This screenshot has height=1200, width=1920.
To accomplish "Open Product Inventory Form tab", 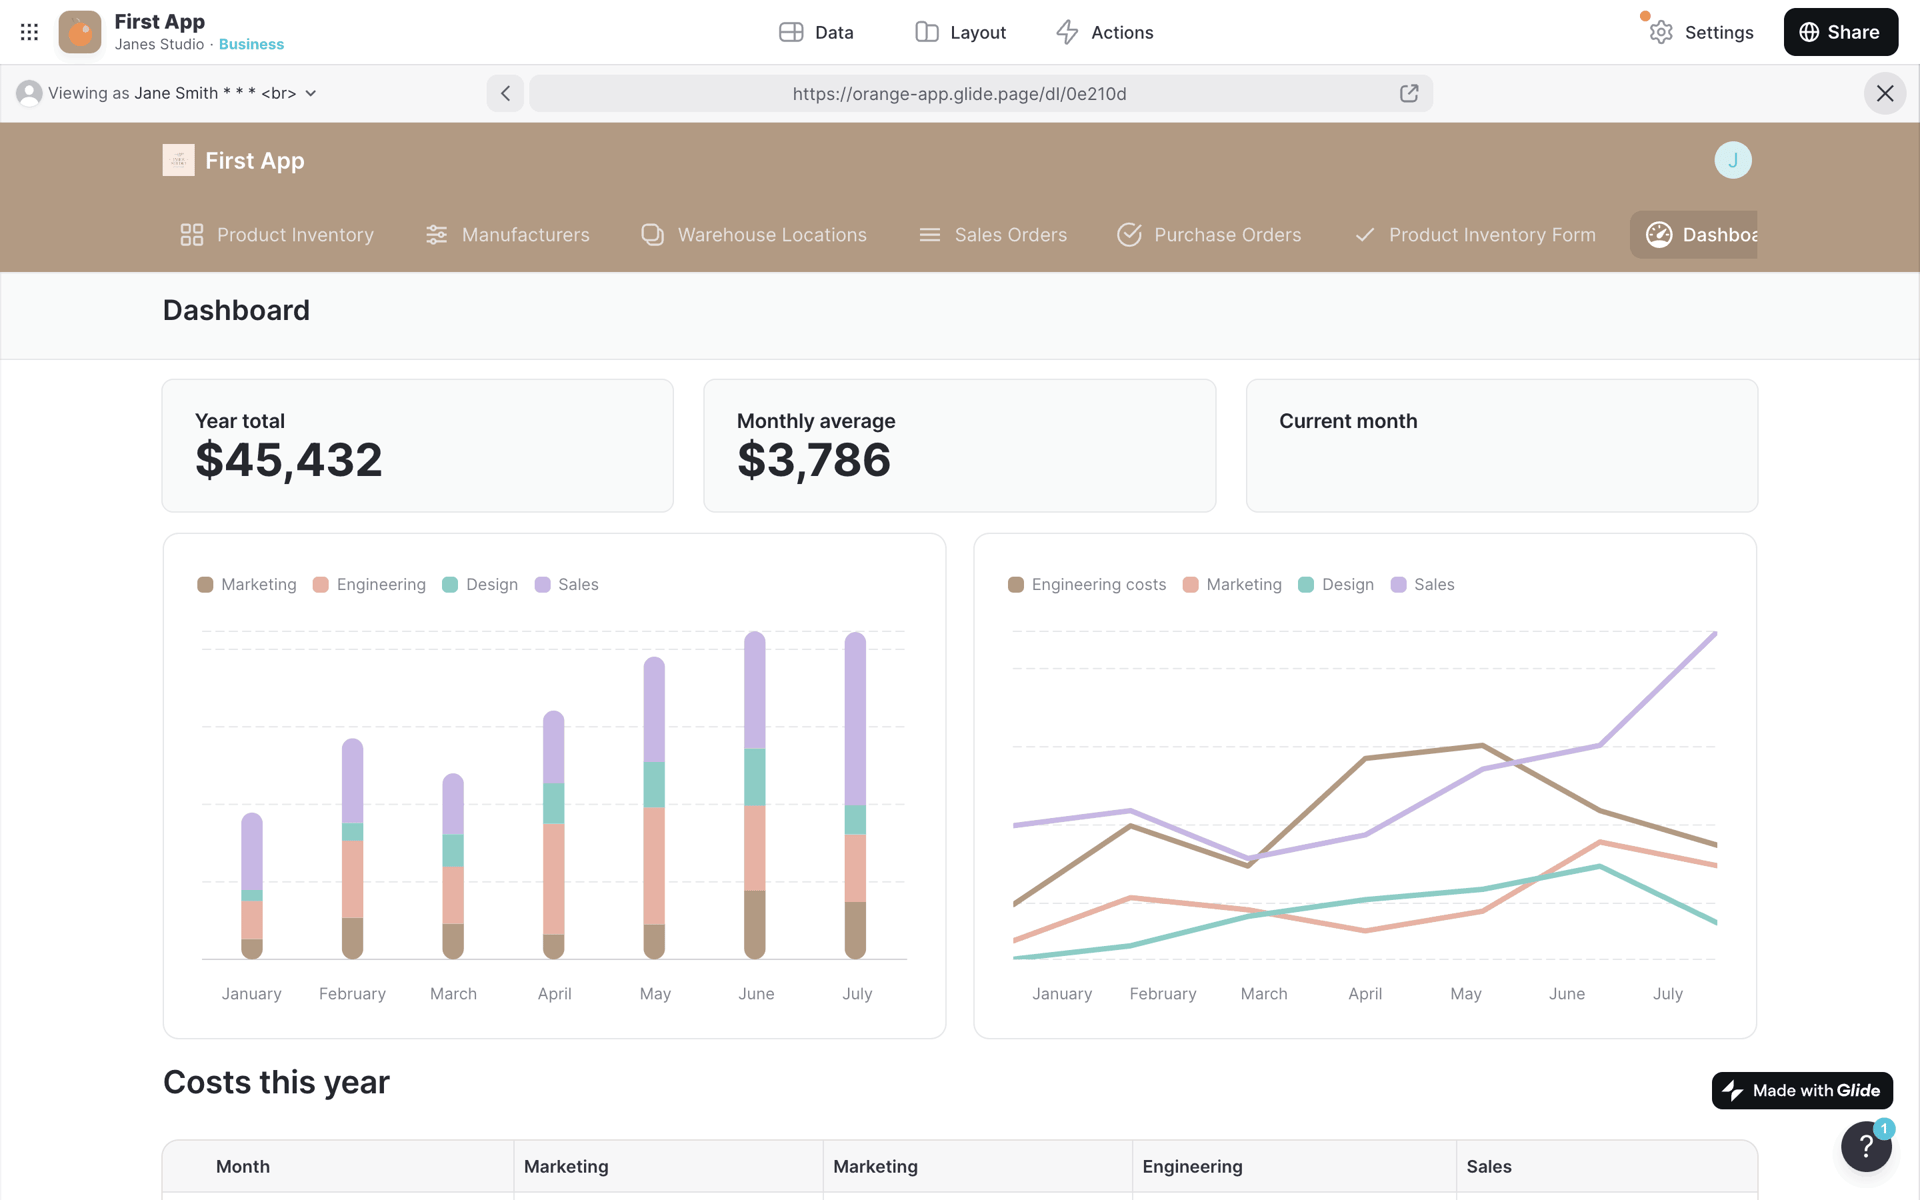I will tap(1475, 234).
